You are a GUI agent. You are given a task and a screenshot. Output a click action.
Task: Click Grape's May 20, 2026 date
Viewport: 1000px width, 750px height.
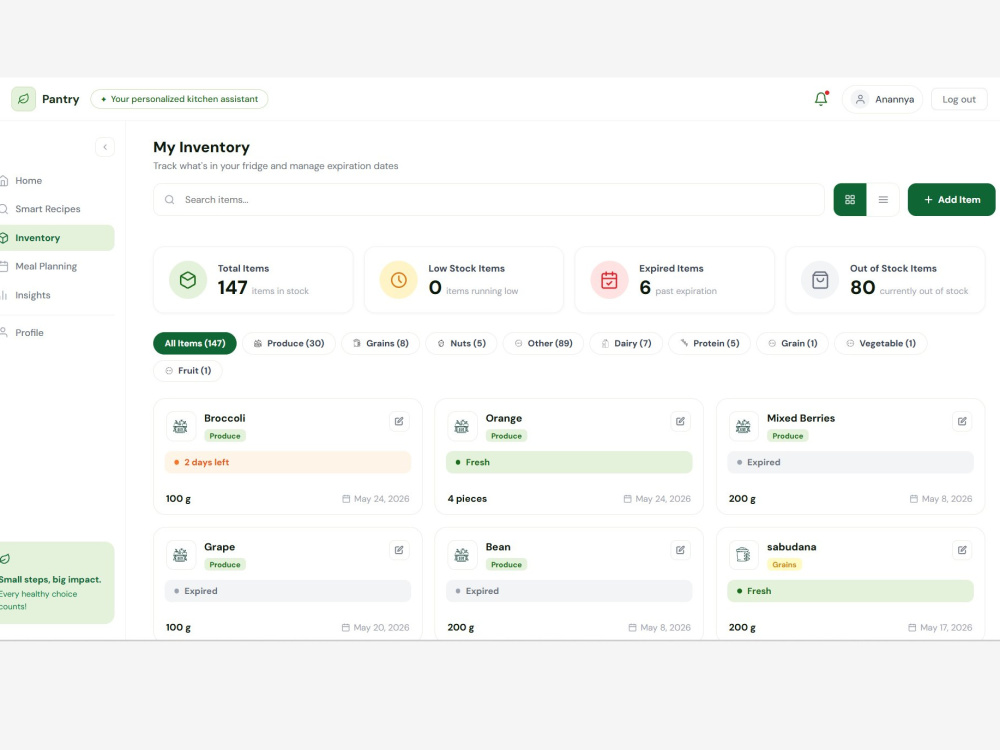376,628
